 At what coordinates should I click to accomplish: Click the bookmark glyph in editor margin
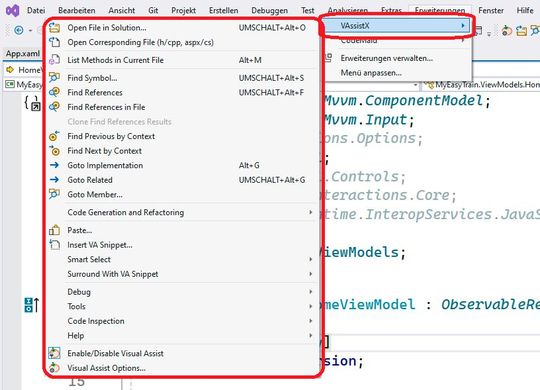33,103
